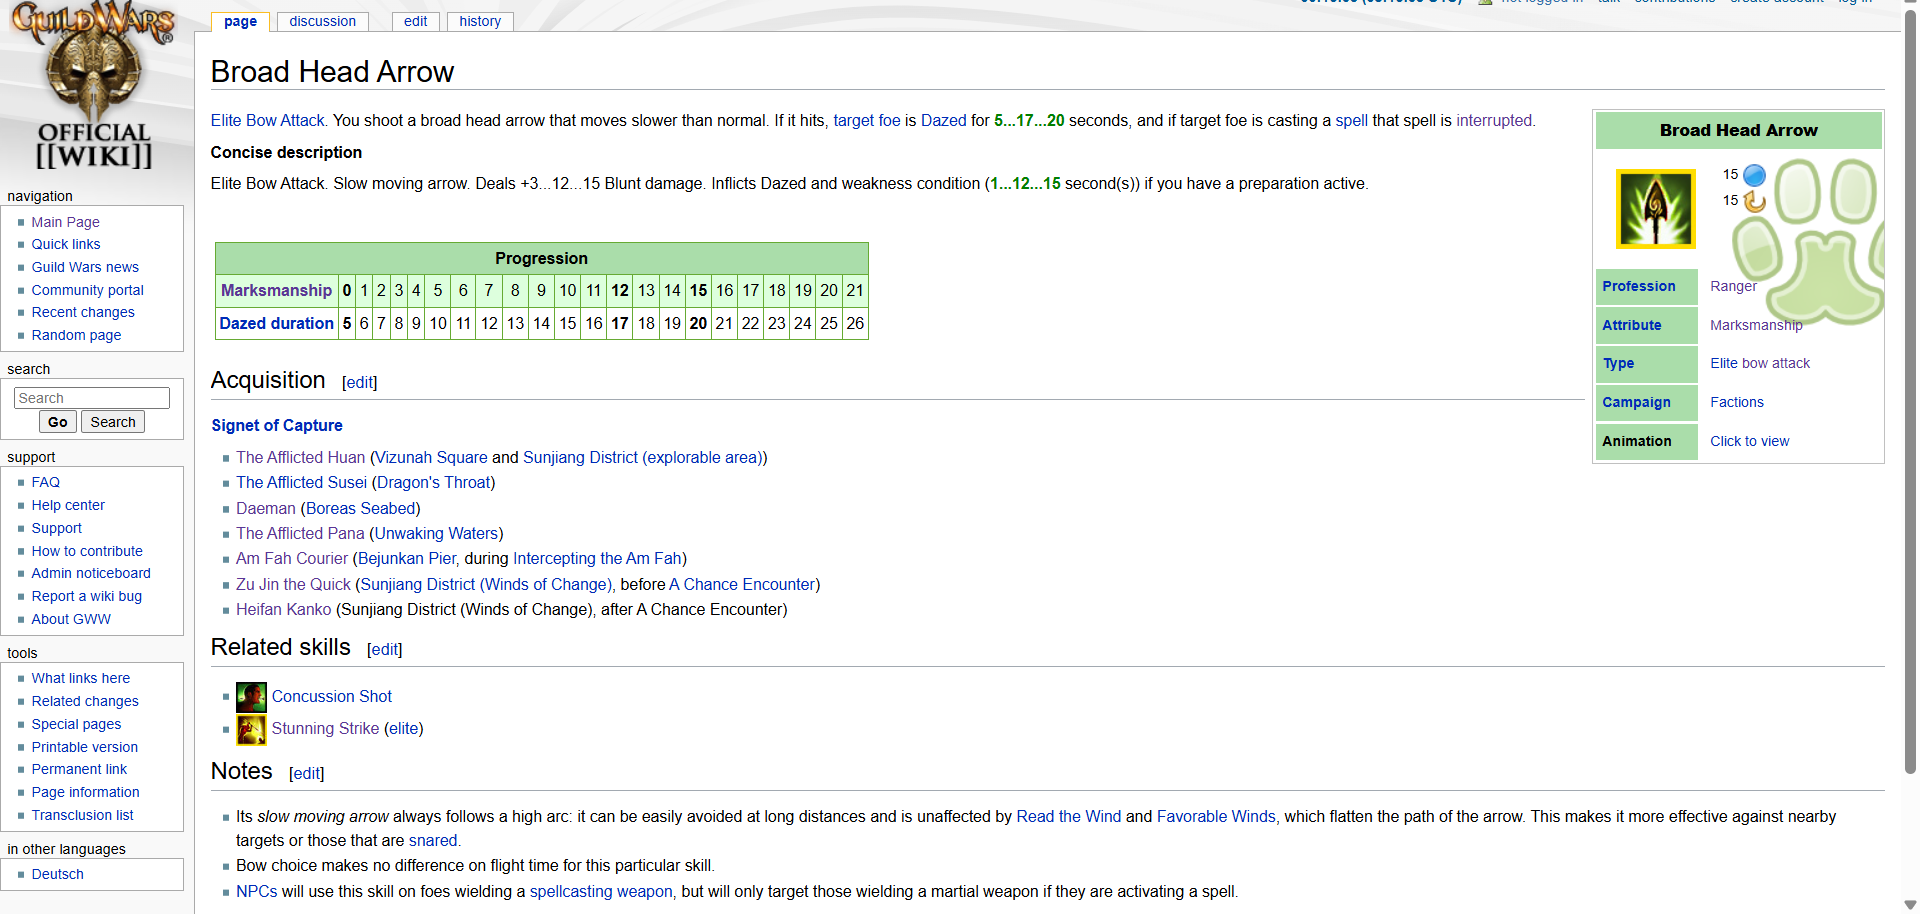
Task: Open Special pages link
Action: coord(76,724)
